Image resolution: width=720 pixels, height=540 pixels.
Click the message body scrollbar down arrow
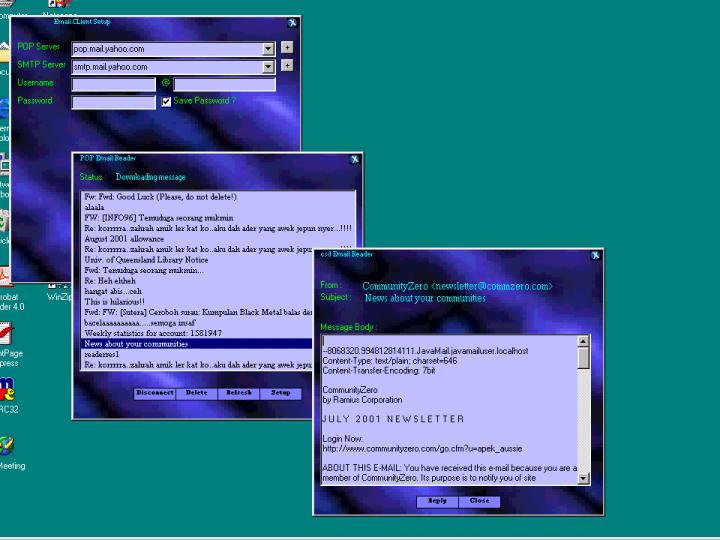584,479
